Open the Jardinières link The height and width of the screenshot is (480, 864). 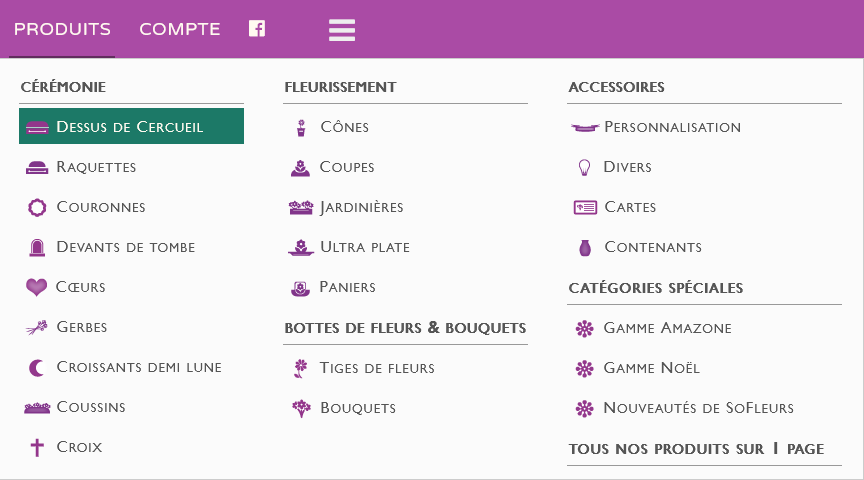[x=361, y=207]
